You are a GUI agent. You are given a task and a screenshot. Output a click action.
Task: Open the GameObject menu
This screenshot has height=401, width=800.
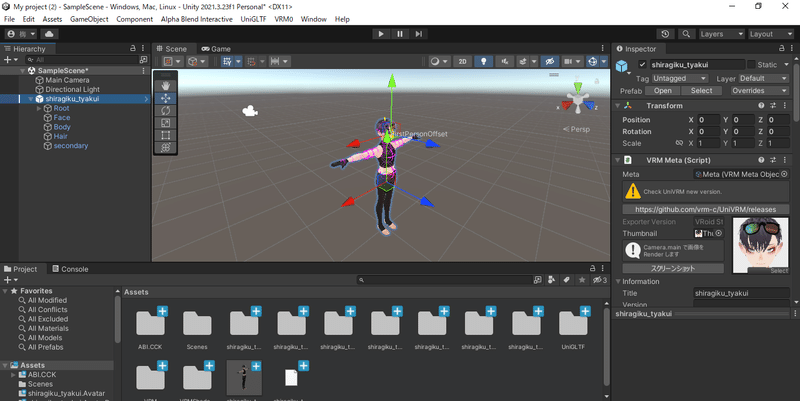click(x=89, y=19)
